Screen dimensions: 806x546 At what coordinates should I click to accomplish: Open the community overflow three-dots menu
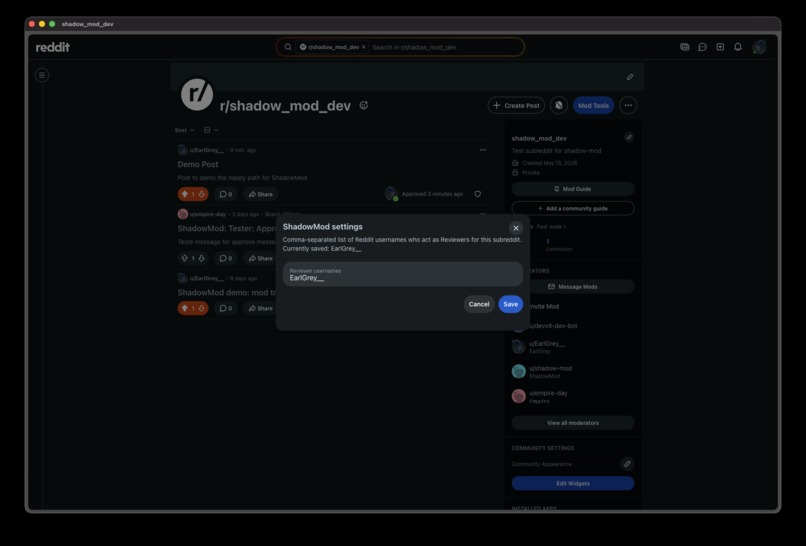(628, 105)
